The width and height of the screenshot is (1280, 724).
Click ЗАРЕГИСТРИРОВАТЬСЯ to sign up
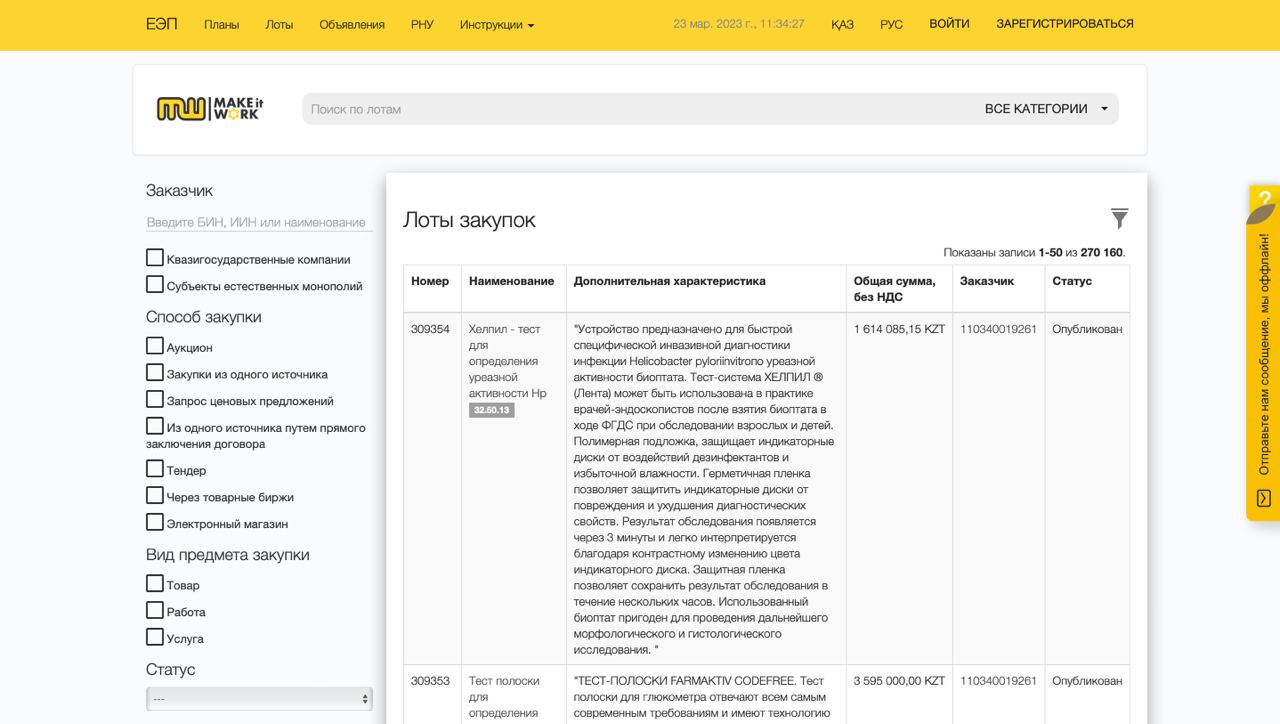pos(1064,24)
